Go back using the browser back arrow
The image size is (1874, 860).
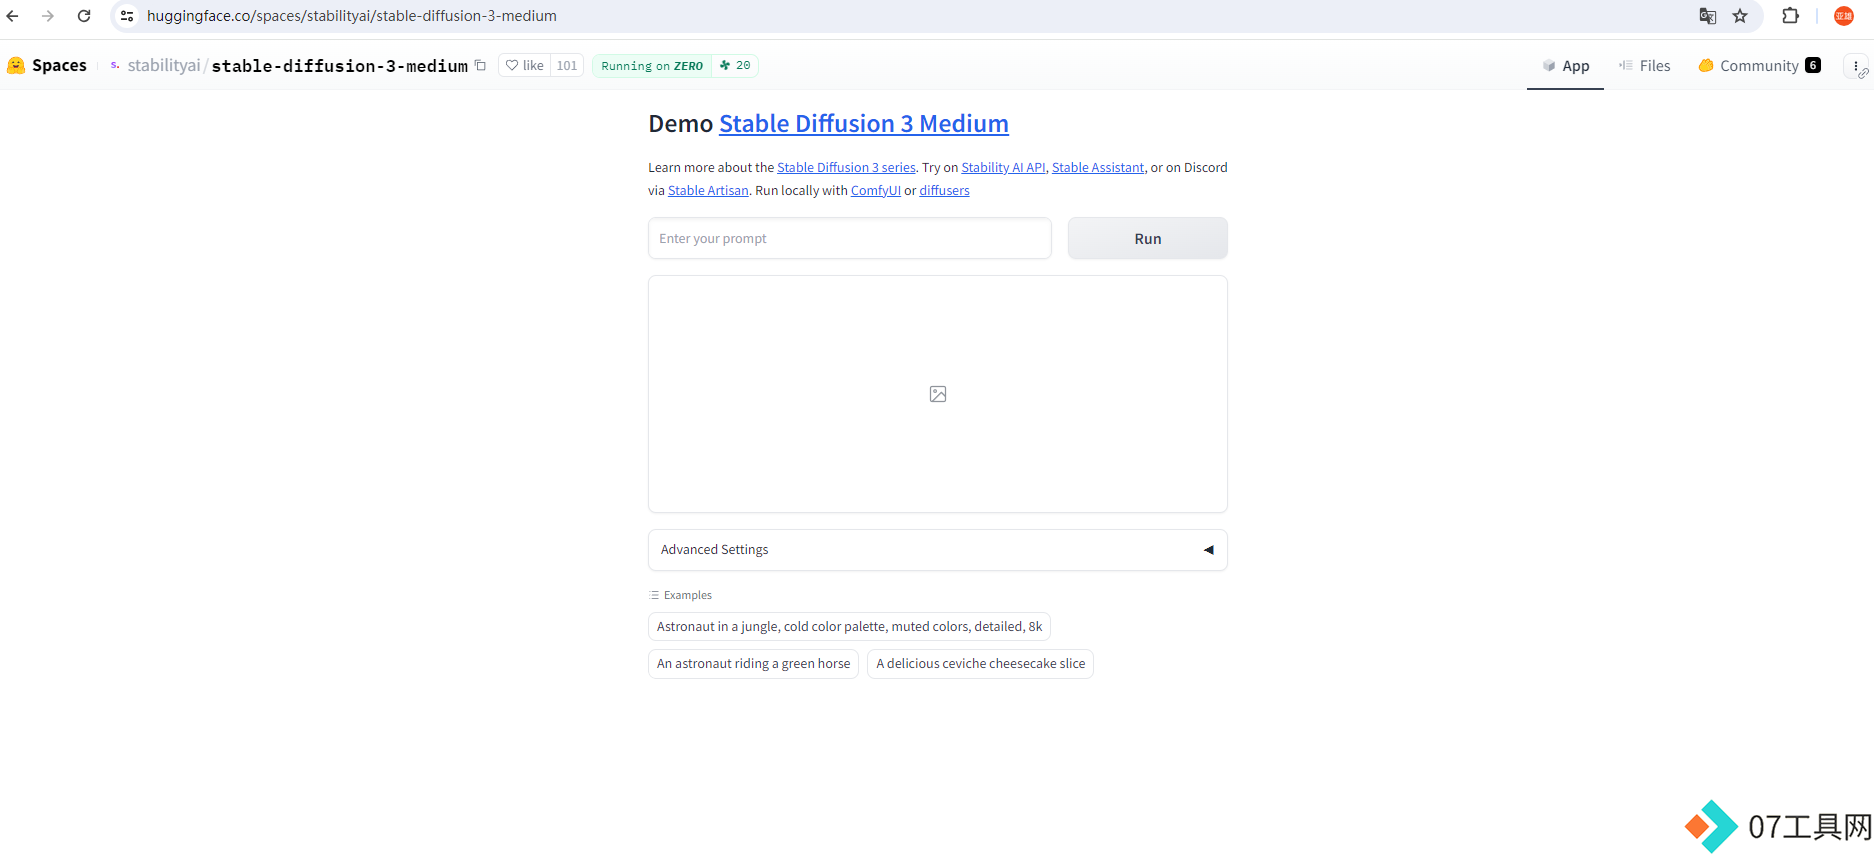point(13,16)
